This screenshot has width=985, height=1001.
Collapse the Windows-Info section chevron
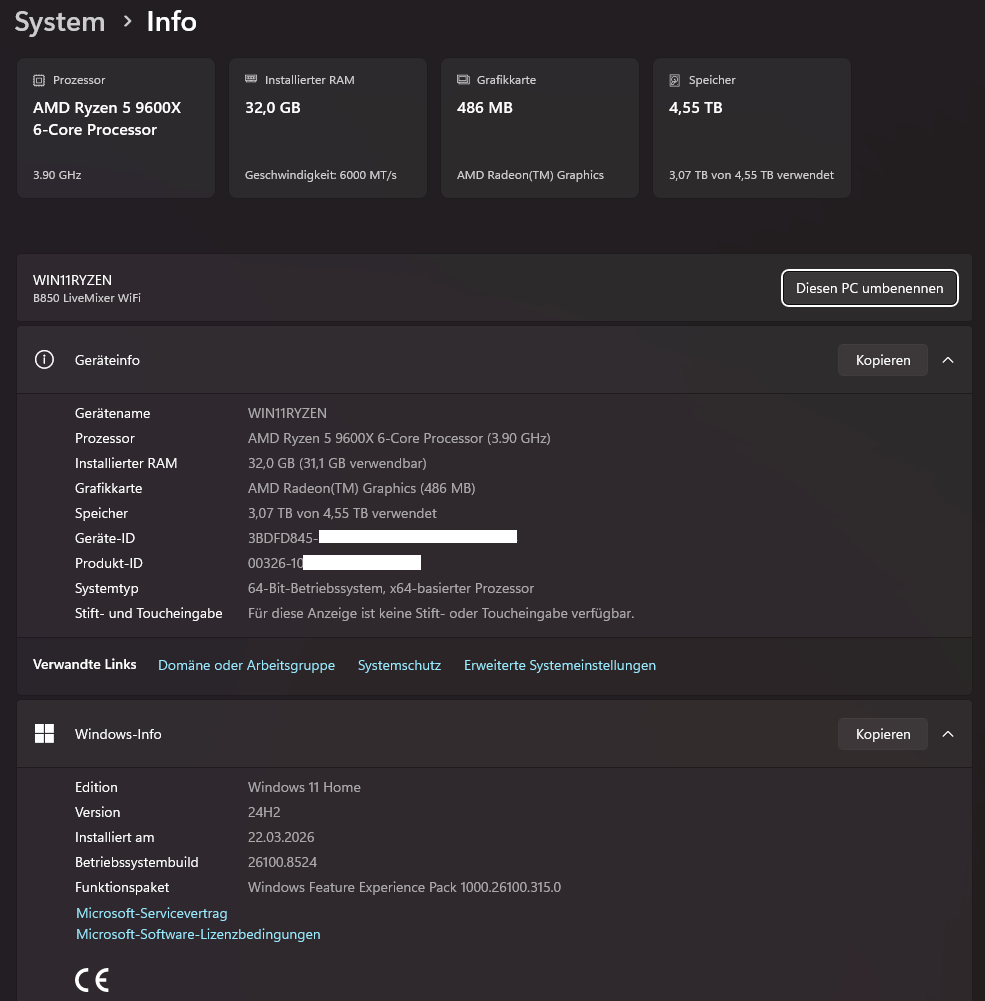[x=948, y=734]
